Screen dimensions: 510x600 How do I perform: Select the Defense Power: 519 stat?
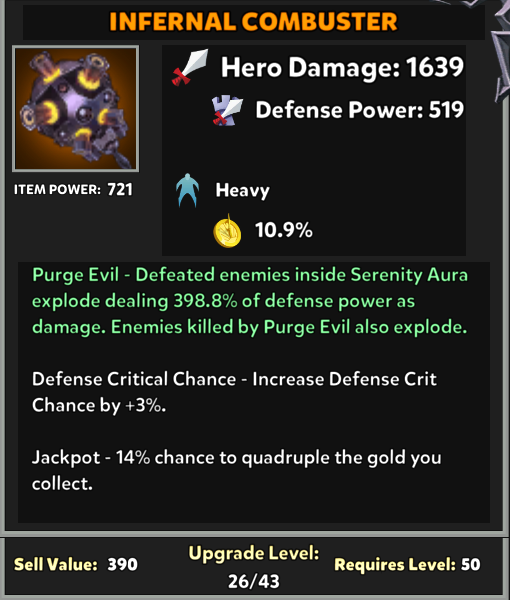tap(360, 110)
